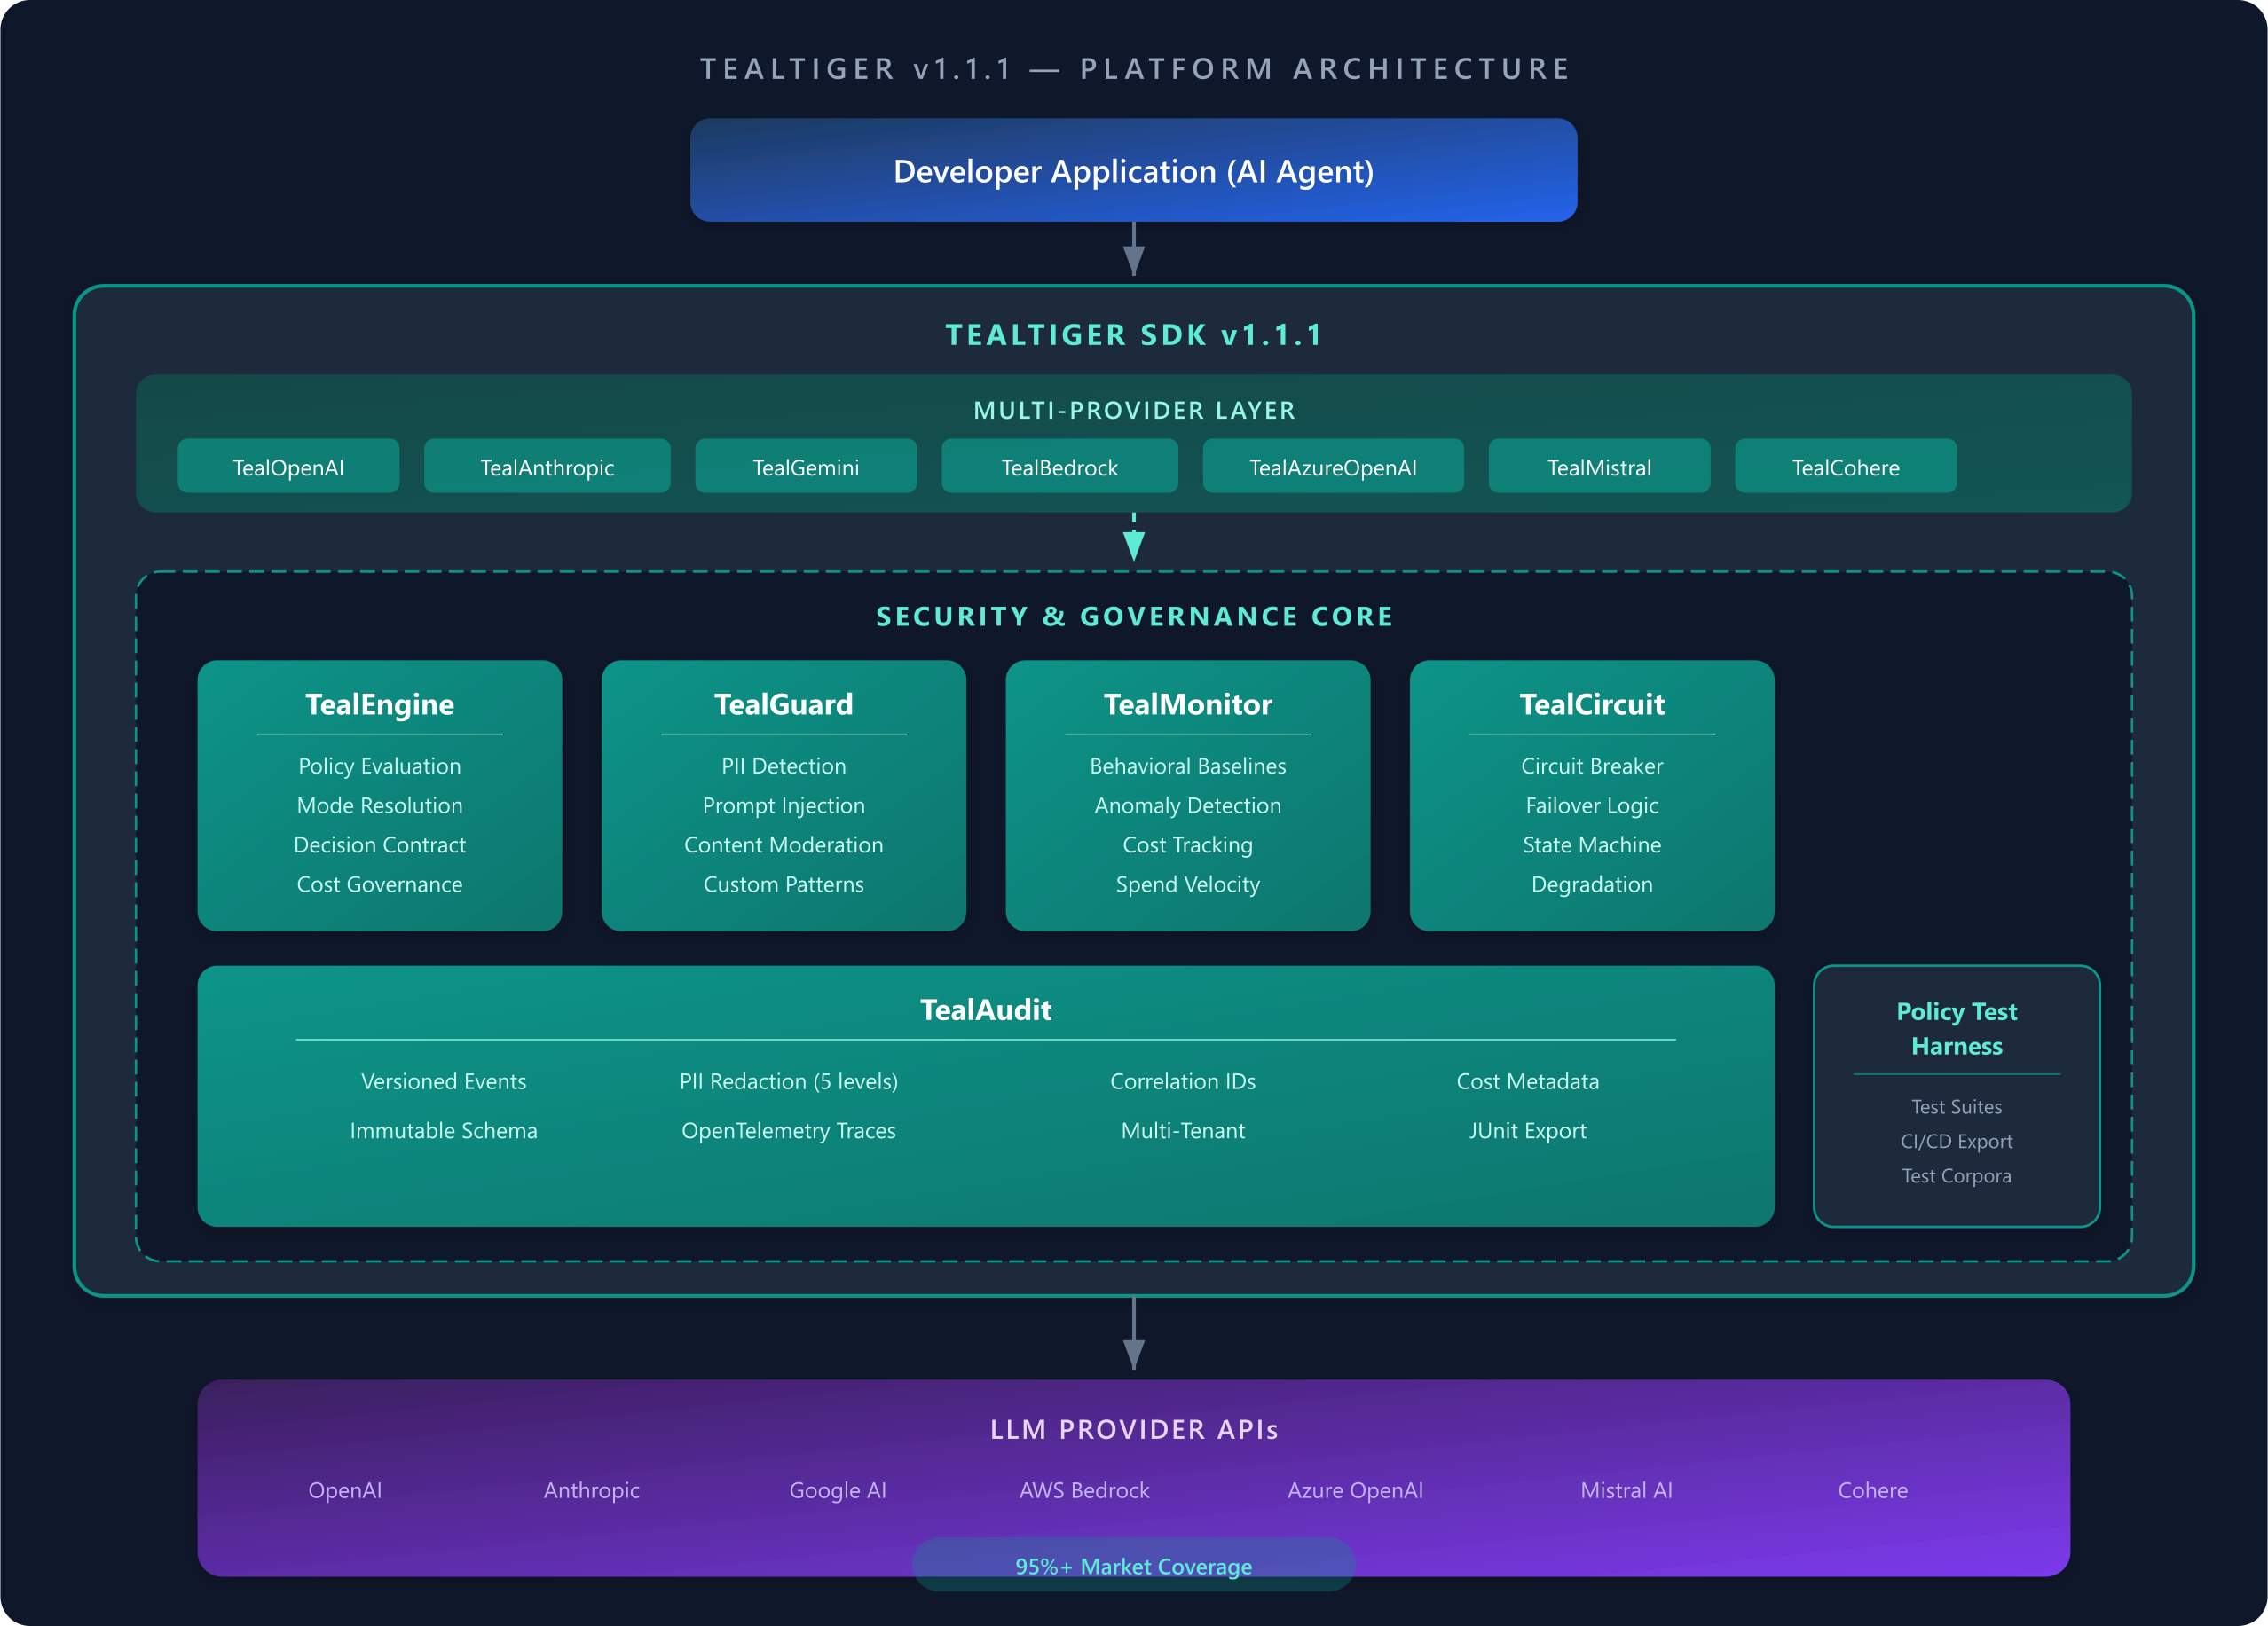Click PII Redaction (5 levels) item

788,1081
